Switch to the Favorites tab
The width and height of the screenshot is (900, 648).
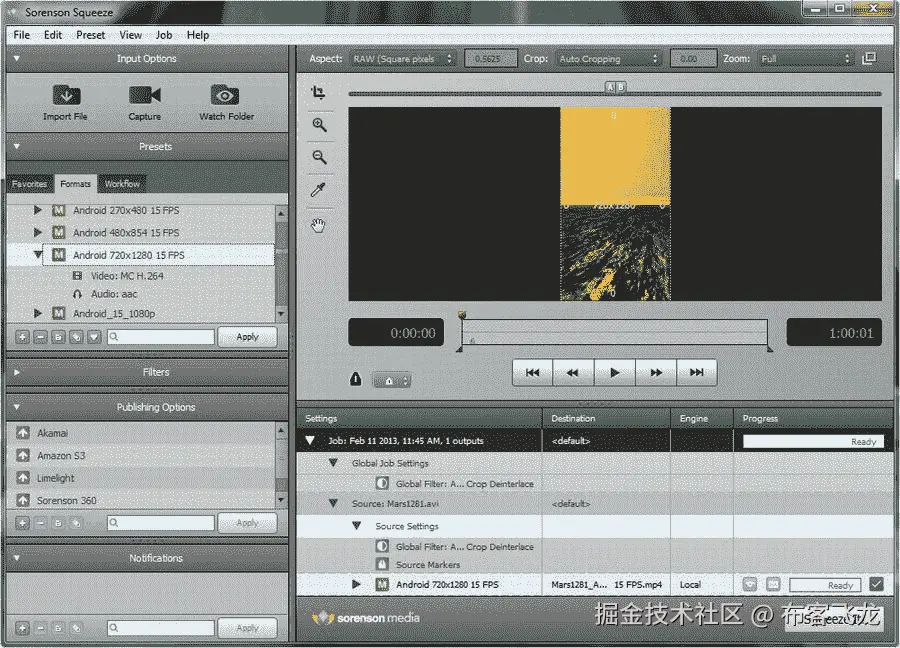coord(29,184)
